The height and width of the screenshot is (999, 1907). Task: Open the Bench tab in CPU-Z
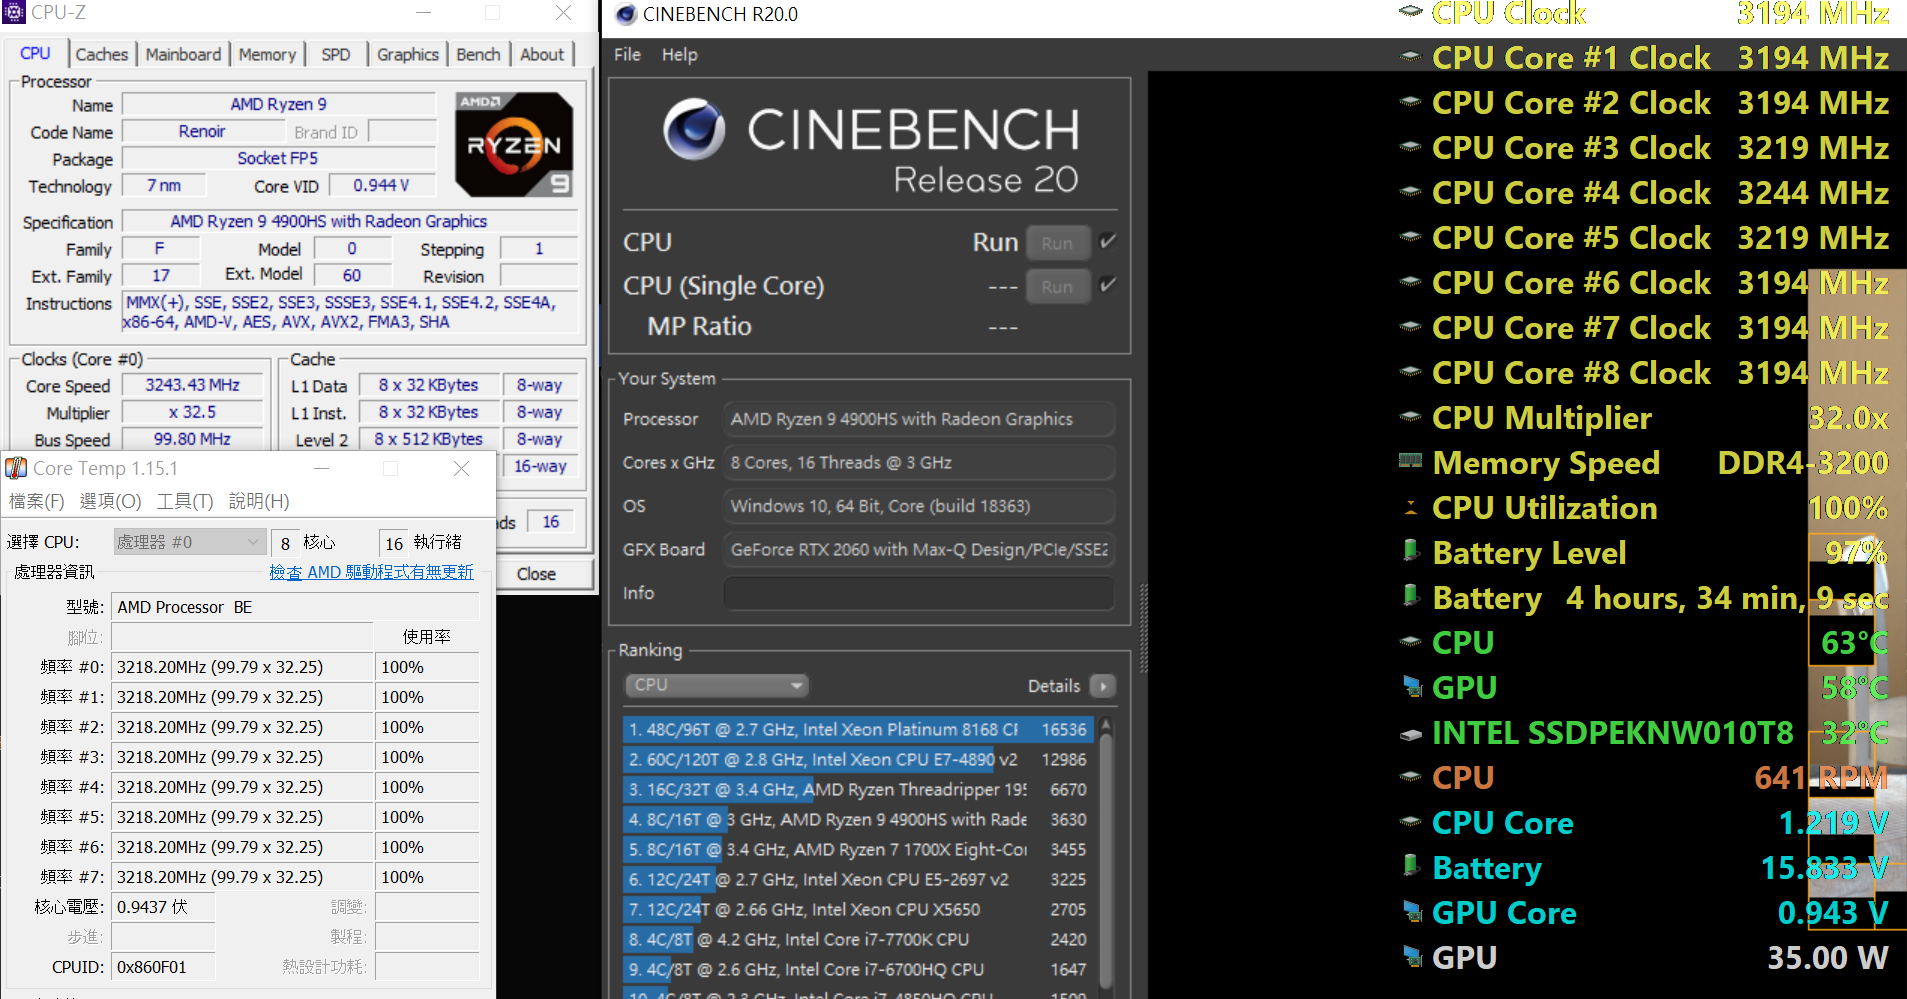click(478, 55)
